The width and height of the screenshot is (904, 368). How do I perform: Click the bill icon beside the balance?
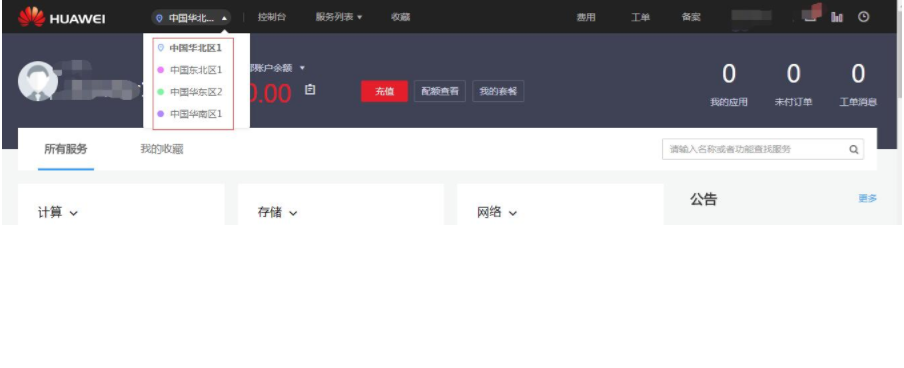(310, 89)
